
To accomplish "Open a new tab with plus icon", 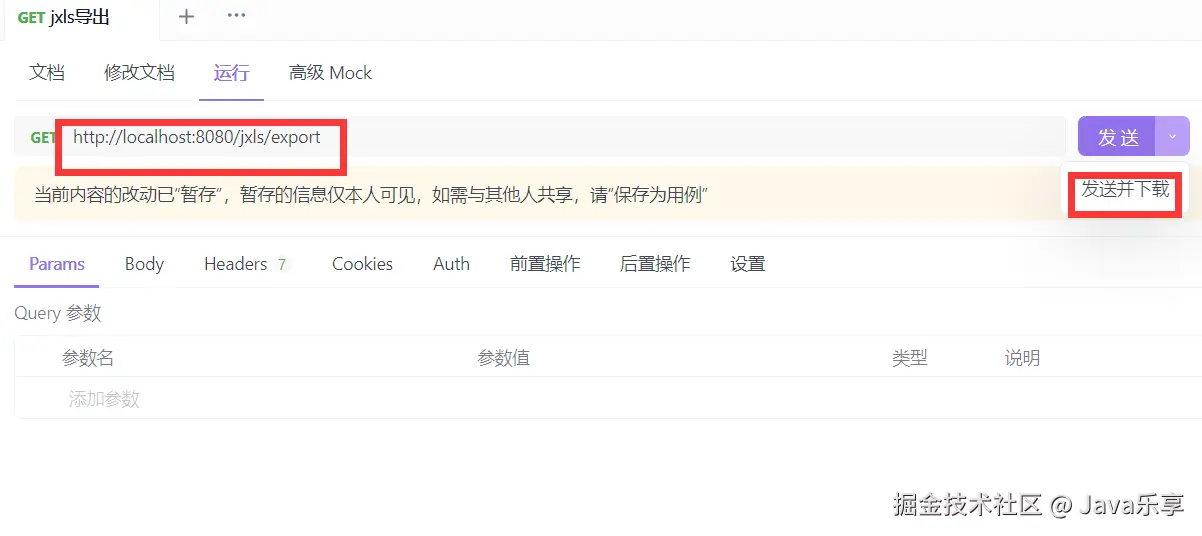I will tap(186, 16).
